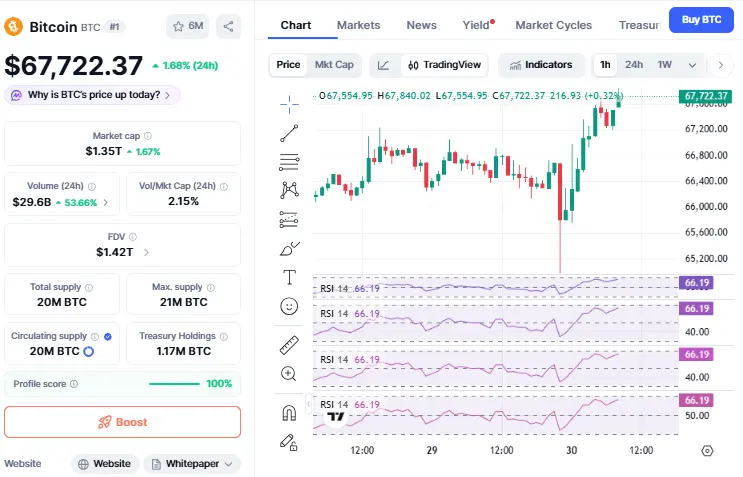Click the top RSI 66.19 value tag
This screenshot has width=743, height=477.
point(696,283)
